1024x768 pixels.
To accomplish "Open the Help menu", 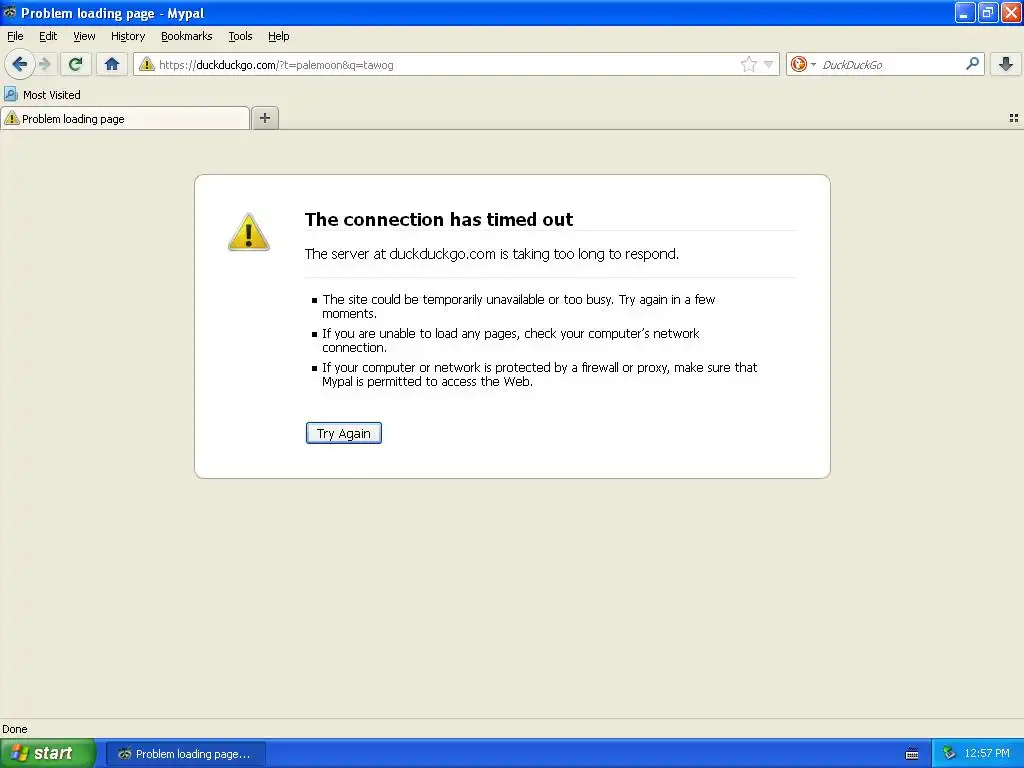I will [x=279, y=37].
